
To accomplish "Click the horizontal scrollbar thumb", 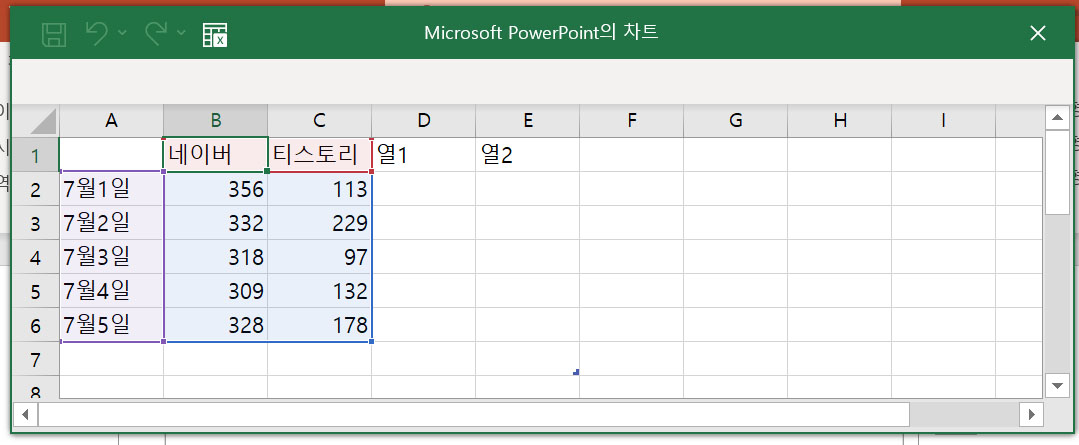I will (x=473, y=414).
